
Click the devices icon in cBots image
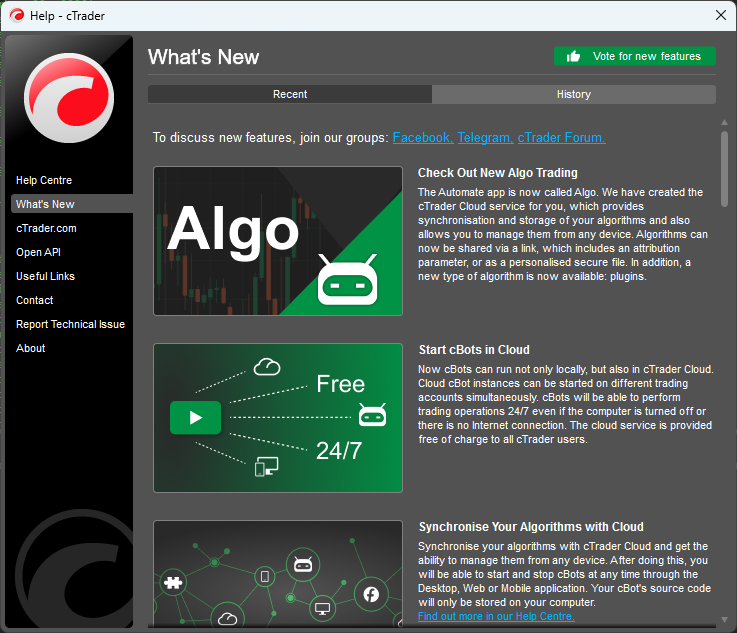coord(267,467)
